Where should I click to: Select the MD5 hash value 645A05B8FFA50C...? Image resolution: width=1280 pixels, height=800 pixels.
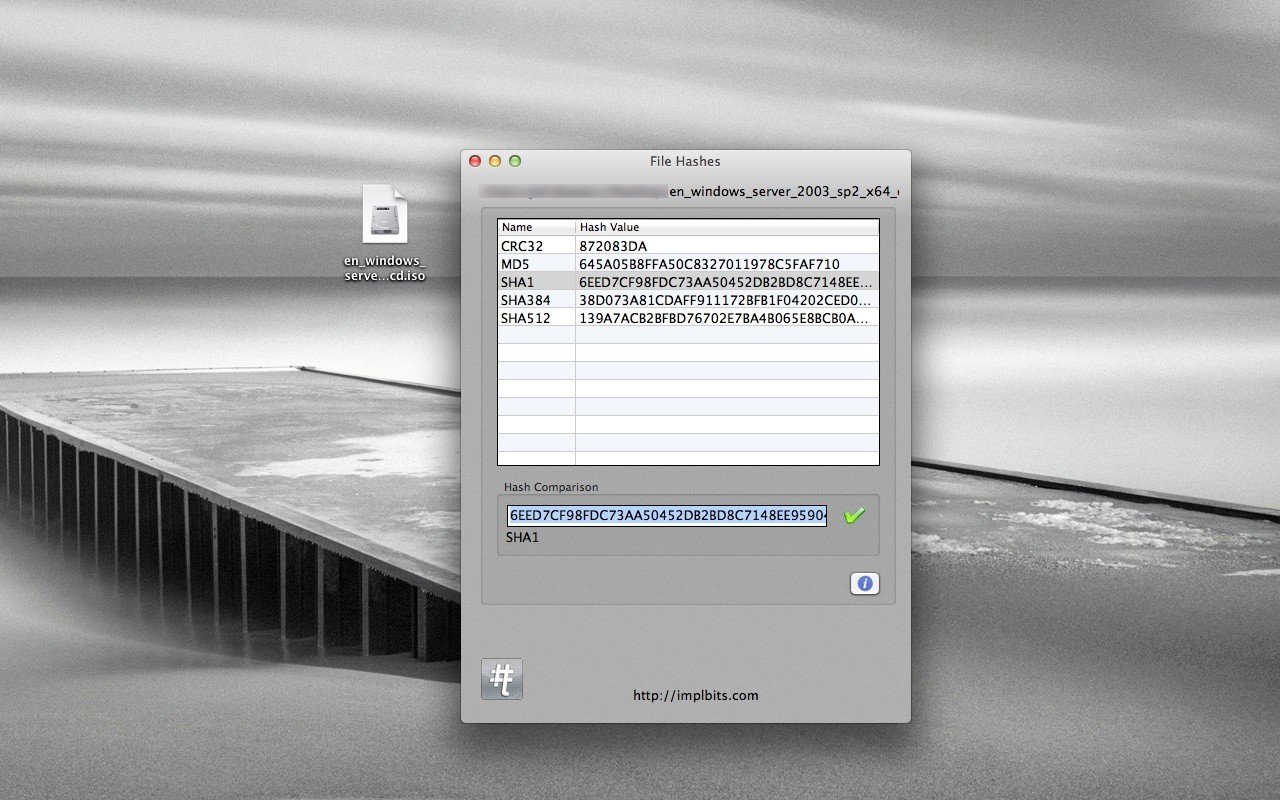(x=709, y=264)
